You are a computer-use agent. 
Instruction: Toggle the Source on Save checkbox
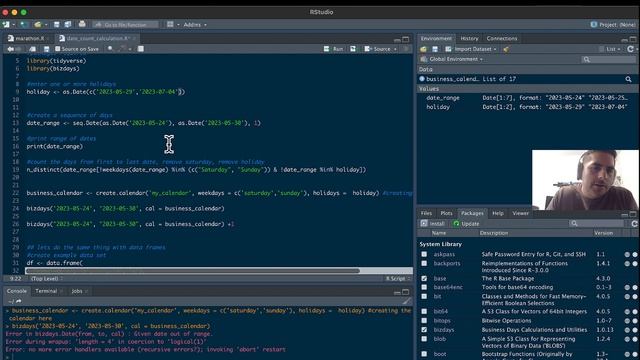click(58, 49)
